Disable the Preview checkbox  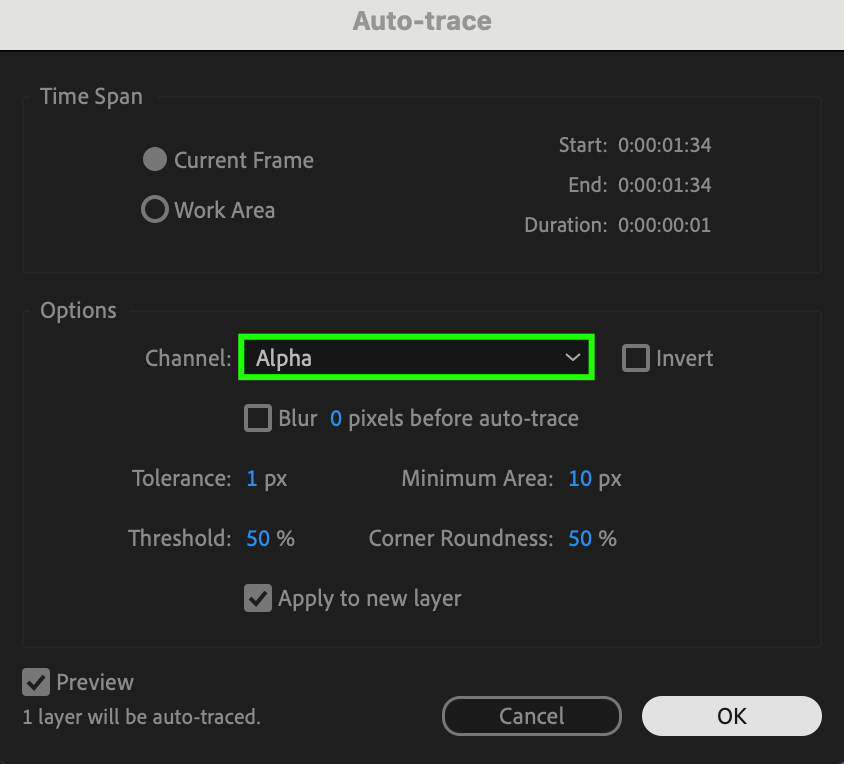(36, 683)
